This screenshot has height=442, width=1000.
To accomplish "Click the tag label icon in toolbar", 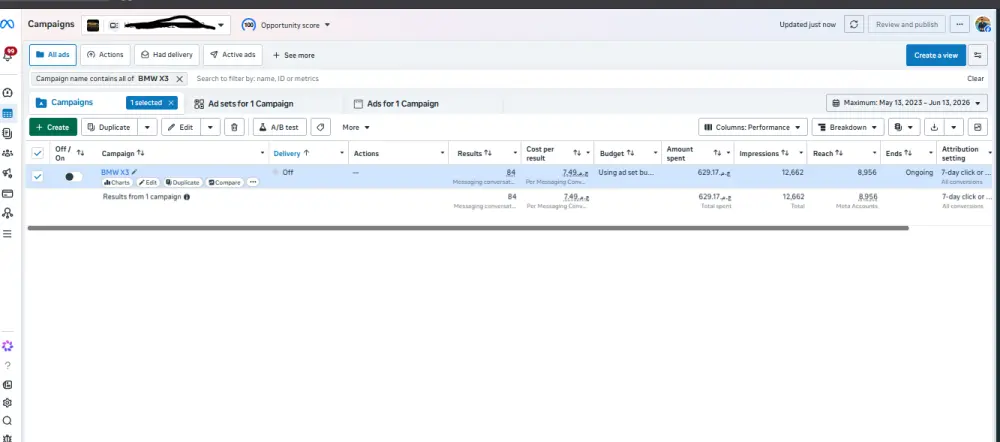I will (321, 127).
